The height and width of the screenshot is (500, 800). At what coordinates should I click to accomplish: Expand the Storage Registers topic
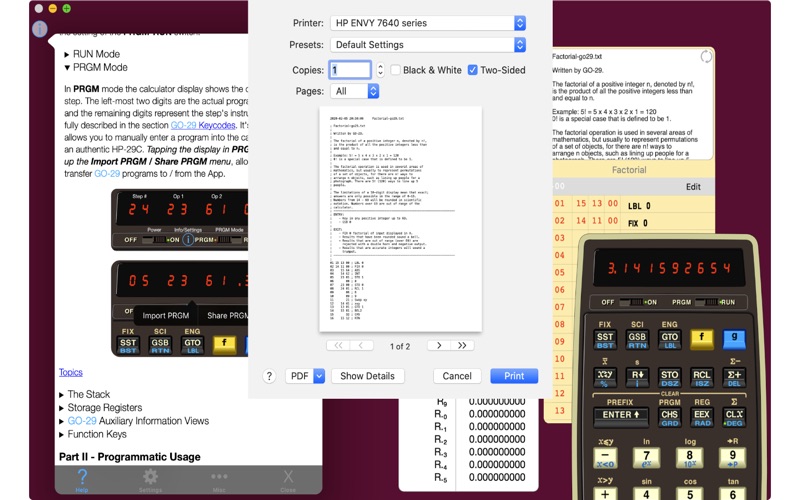click(100, 408)
